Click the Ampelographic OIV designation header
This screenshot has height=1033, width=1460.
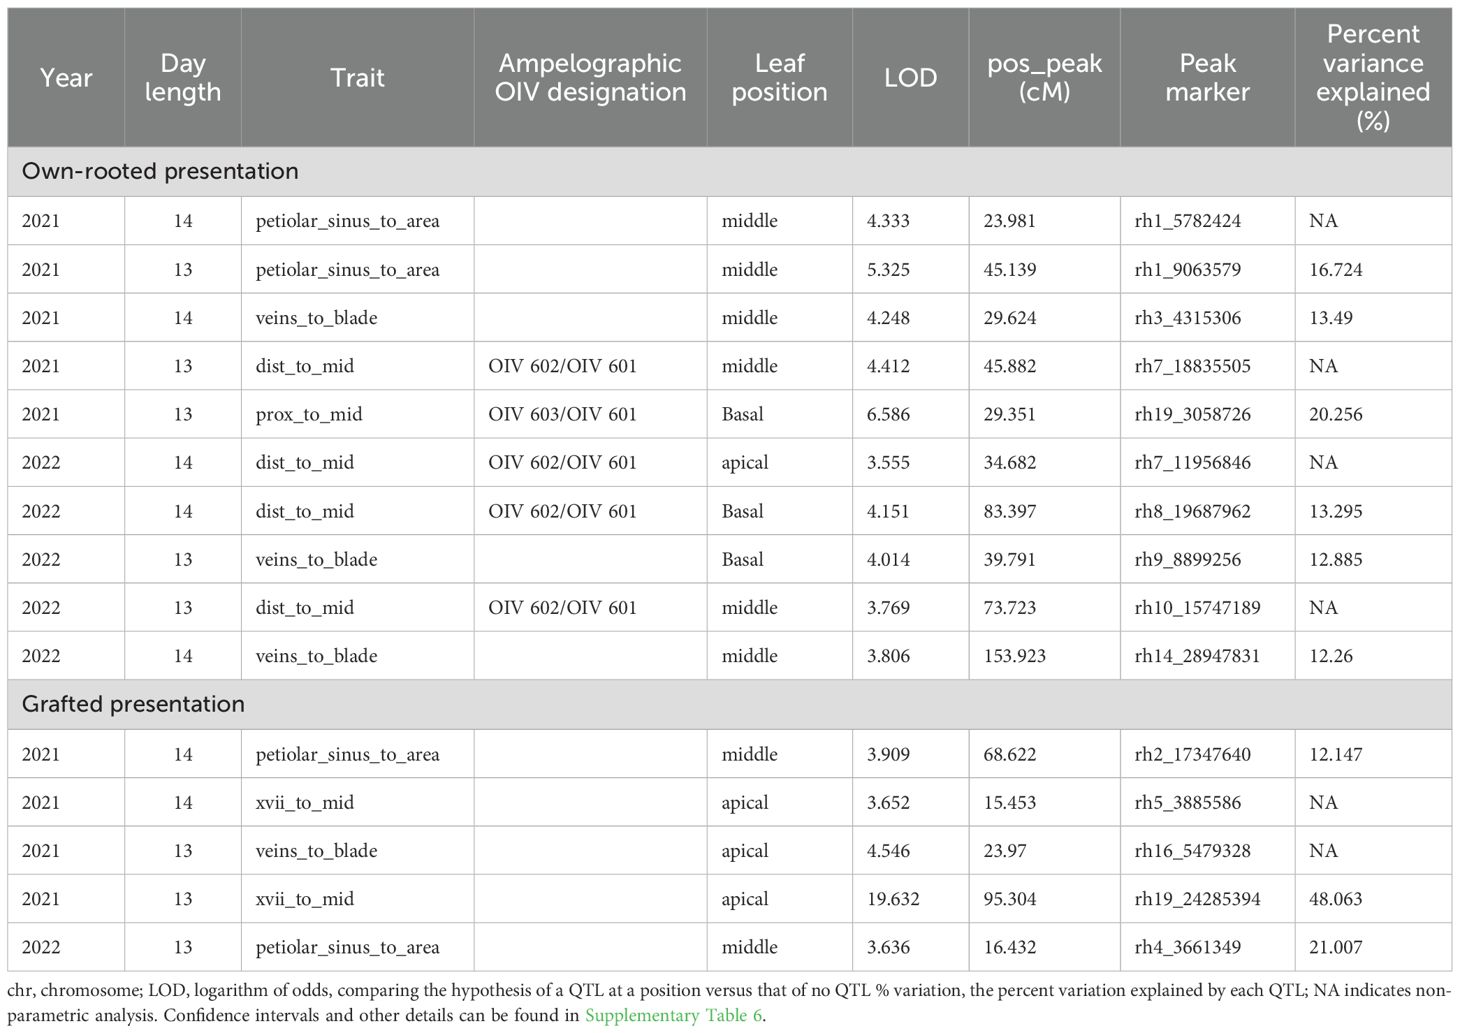pyautogui.click(x=590, y=78)
